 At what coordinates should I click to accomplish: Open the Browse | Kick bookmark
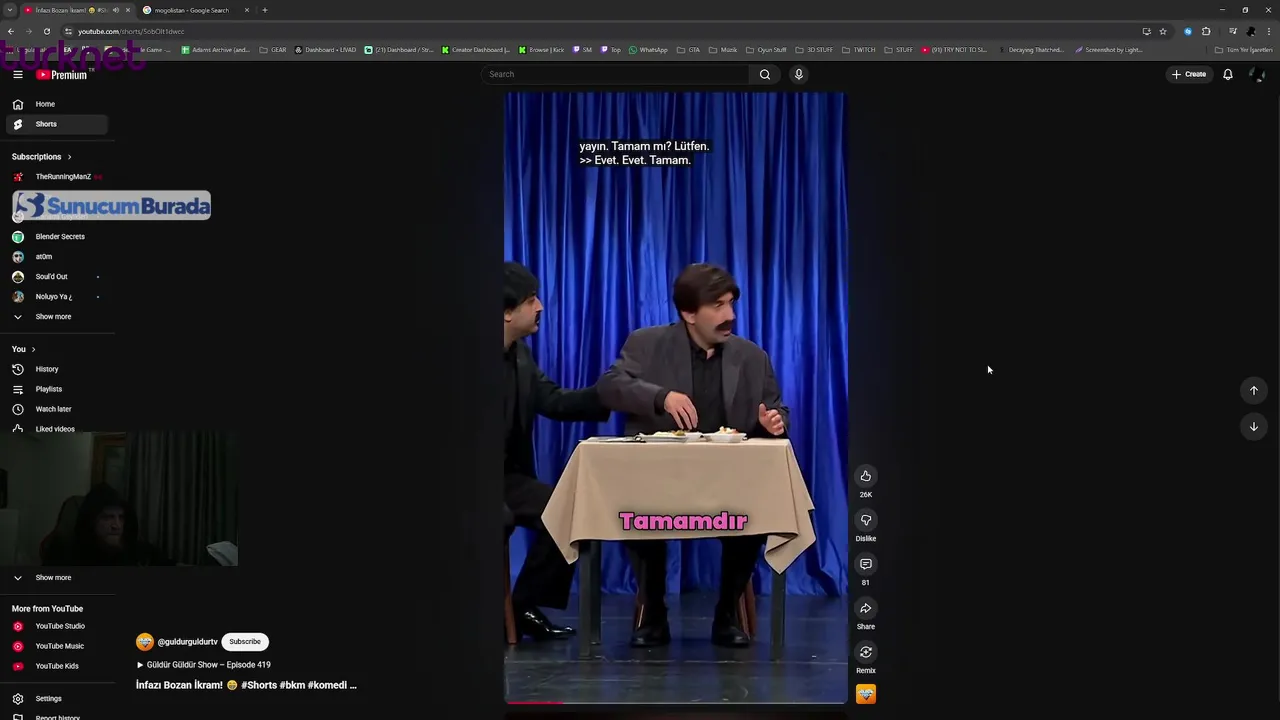pos(541,50)
